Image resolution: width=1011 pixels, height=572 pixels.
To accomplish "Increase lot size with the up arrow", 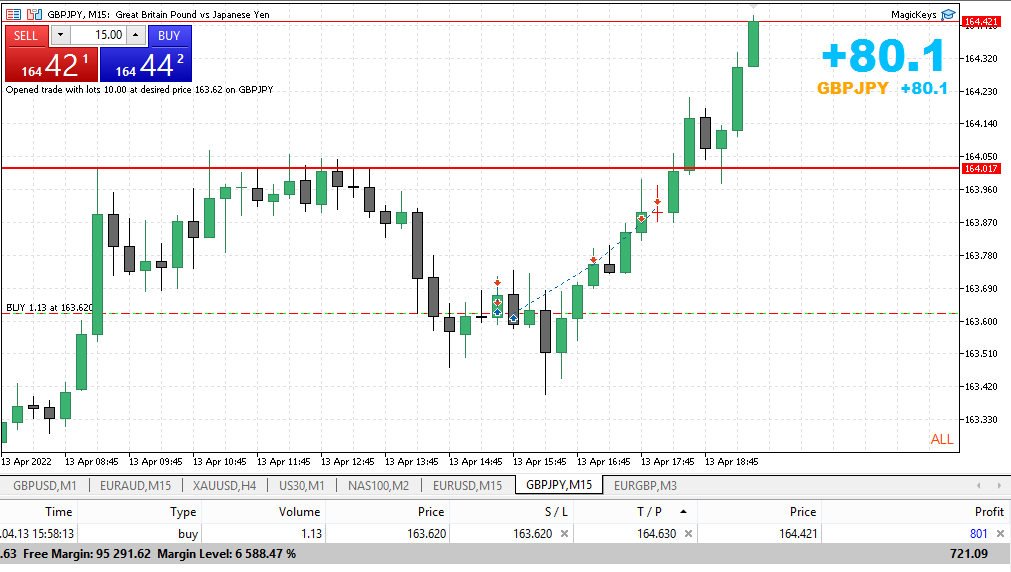I will tap(135, 35).
